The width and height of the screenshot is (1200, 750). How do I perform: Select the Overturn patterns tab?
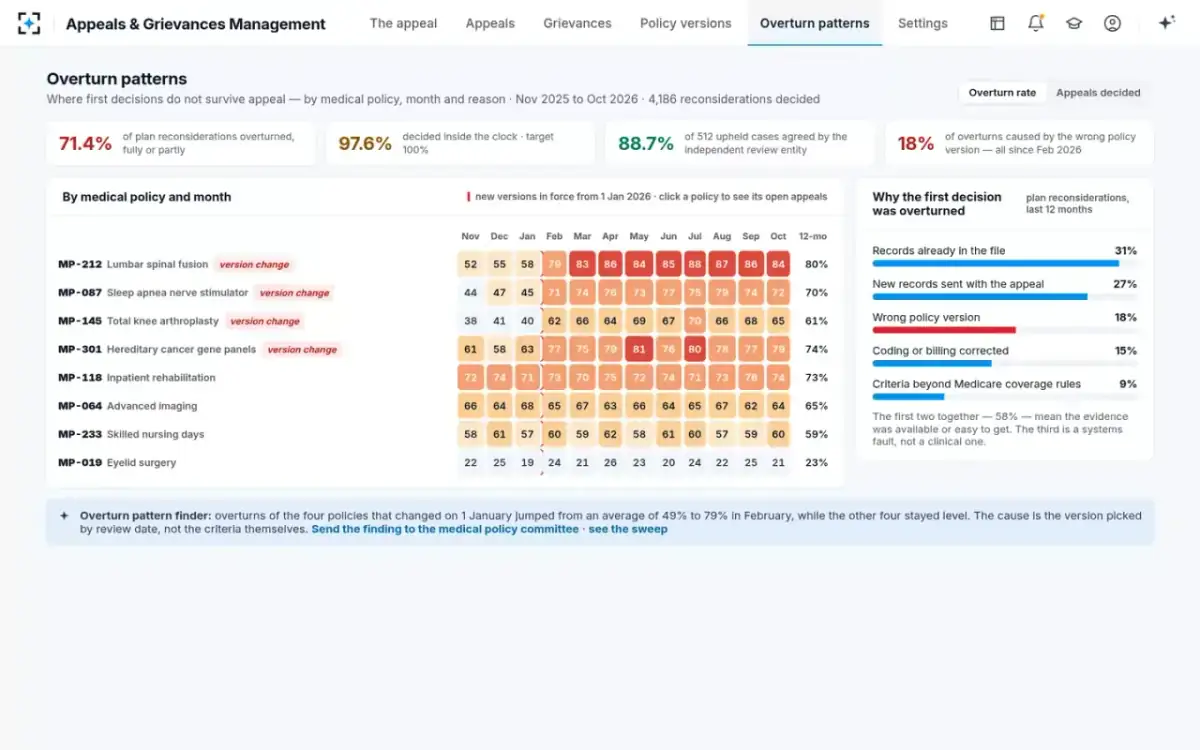pos(815,23)
